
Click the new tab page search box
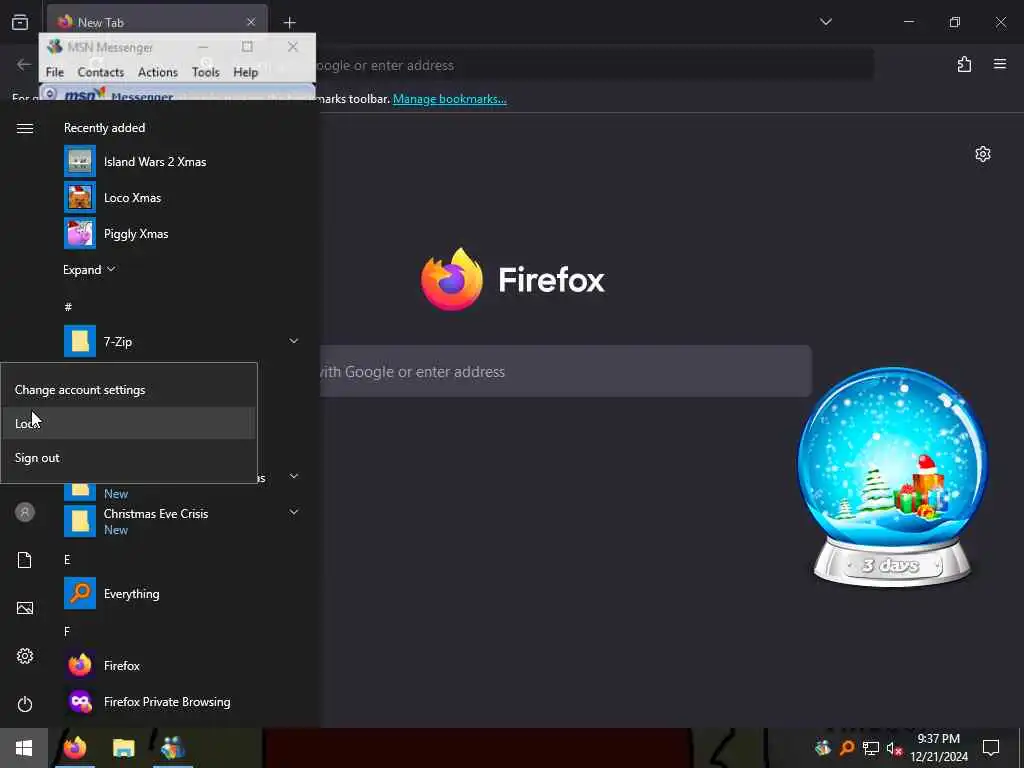(566, 371)
